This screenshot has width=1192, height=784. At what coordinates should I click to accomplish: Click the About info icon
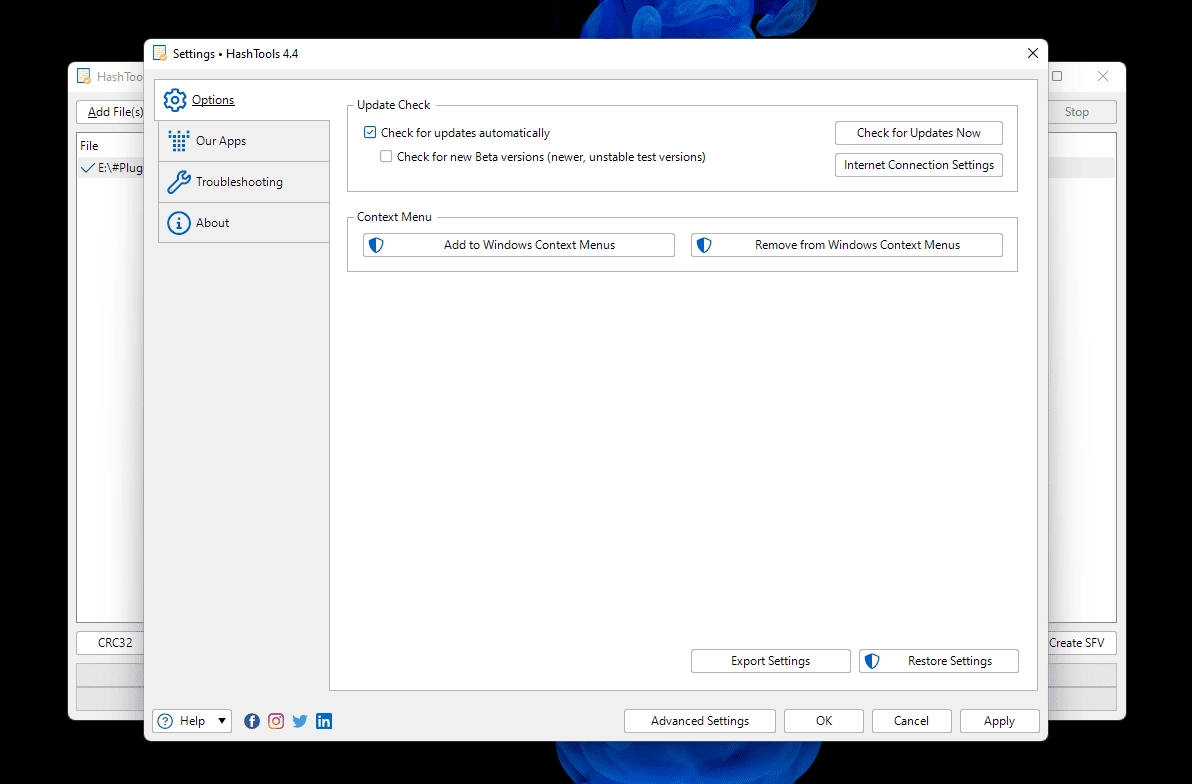[x=179, y=223]
